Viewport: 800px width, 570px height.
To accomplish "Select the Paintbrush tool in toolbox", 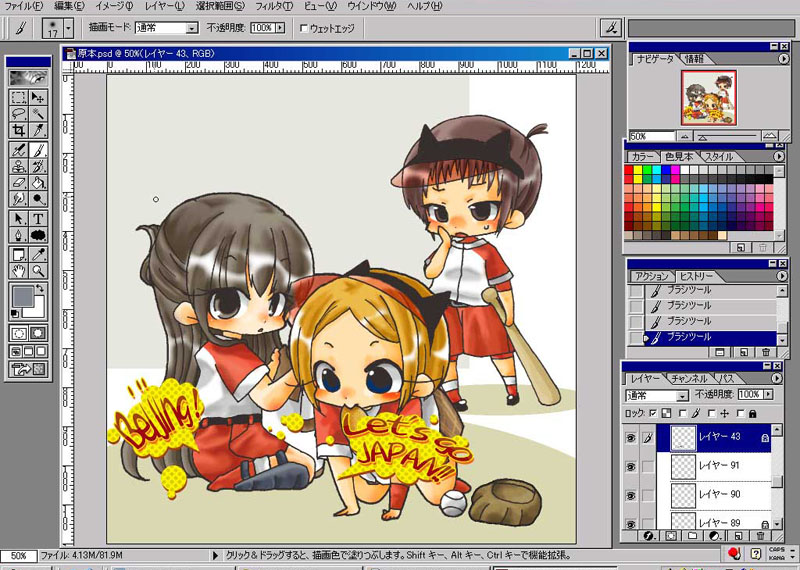I will pos(38,150).
